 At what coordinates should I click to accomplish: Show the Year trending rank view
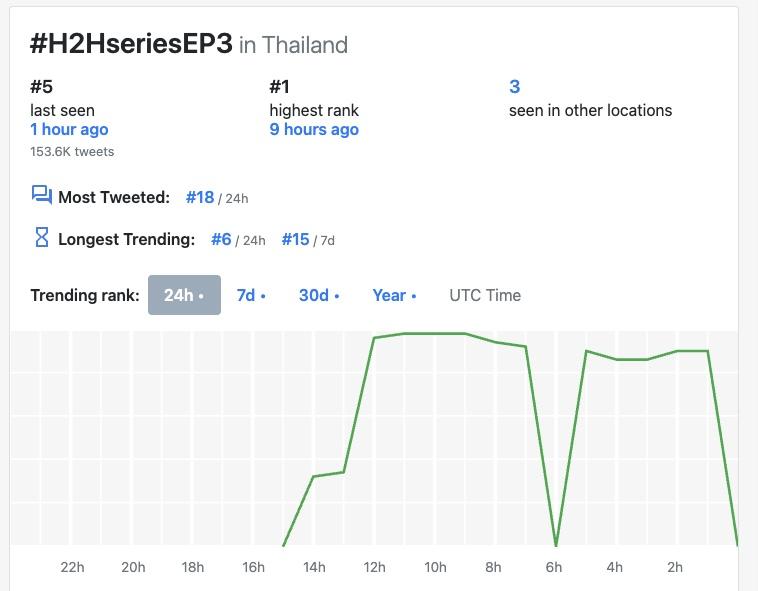point(394,295)
